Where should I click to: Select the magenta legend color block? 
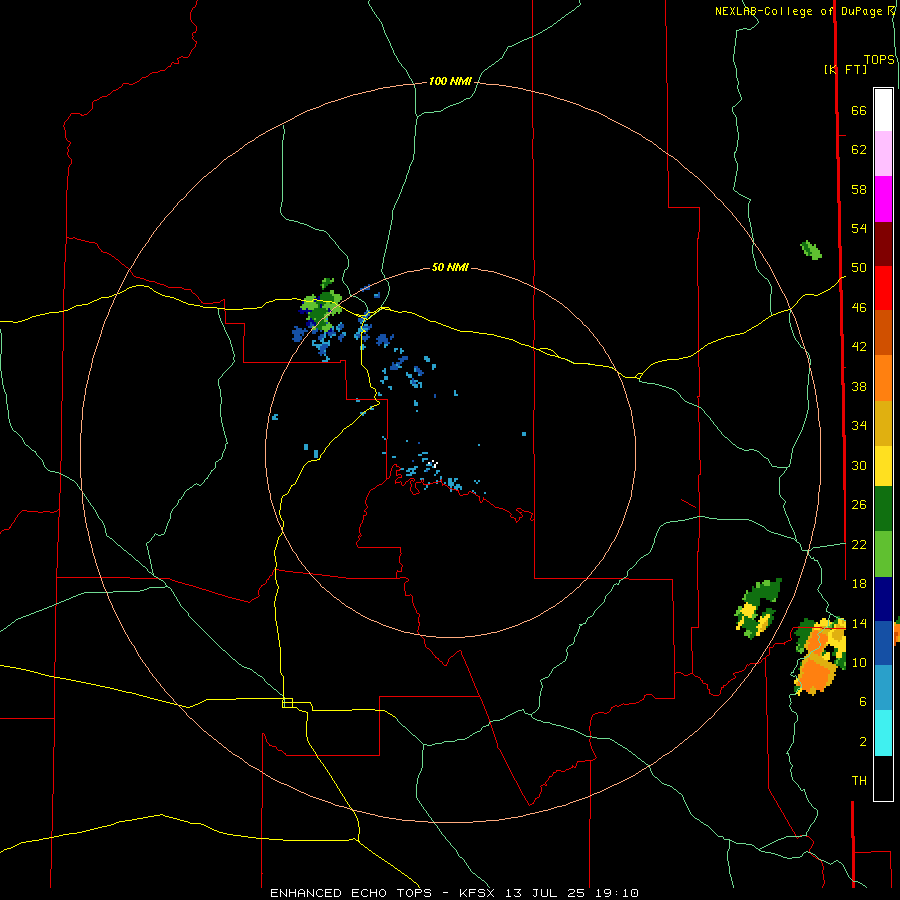click(883, 199)
